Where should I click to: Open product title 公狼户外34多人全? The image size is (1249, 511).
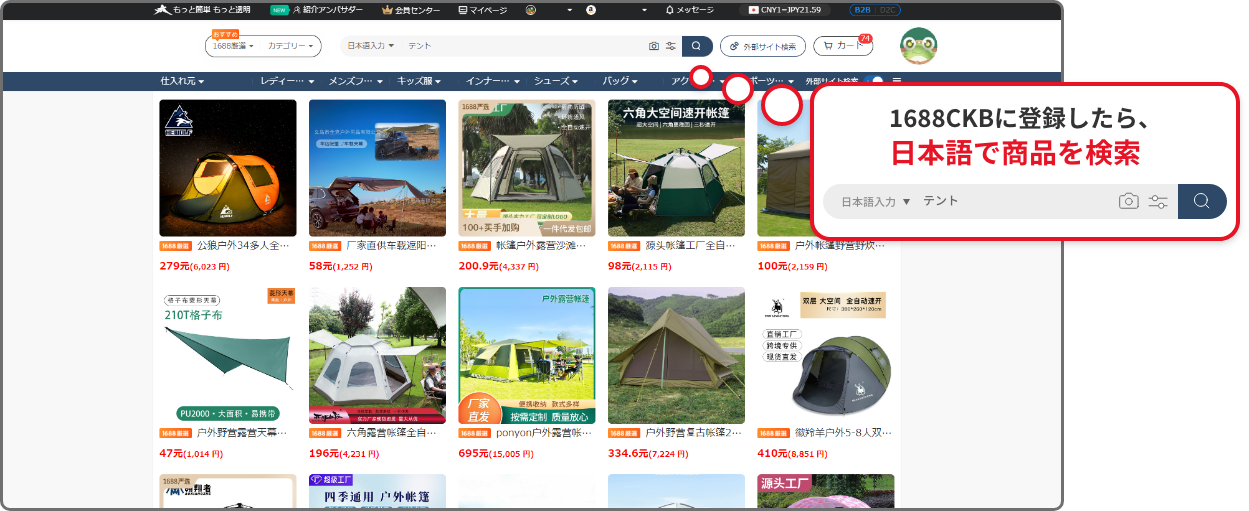point(243,245)
